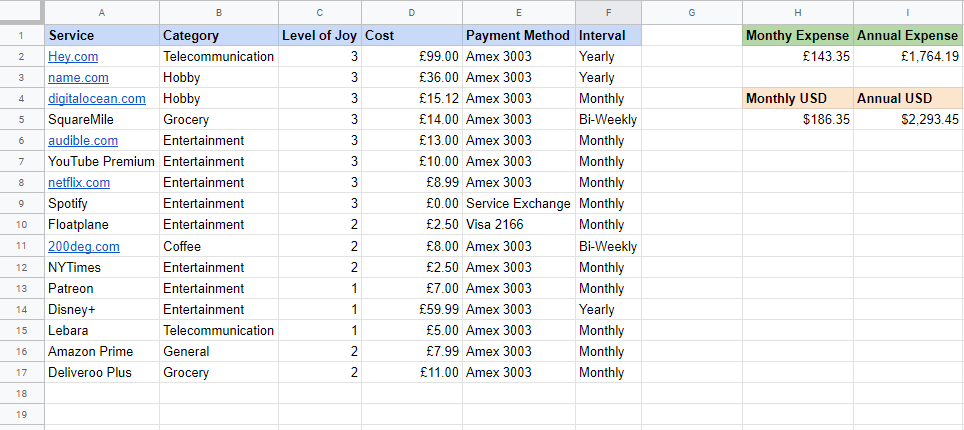Image resolution: width=964 pixels, height=430 pixels.
Task: Select the £15.12 cost cell
Action: [412, 98]
